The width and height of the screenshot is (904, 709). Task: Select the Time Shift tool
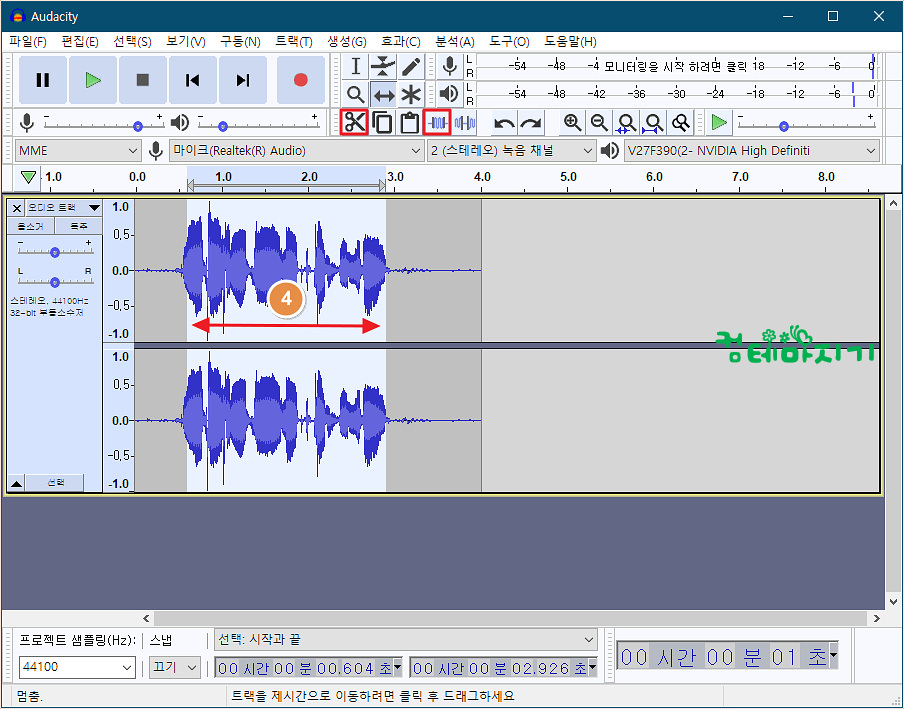(x=383, y=94)
